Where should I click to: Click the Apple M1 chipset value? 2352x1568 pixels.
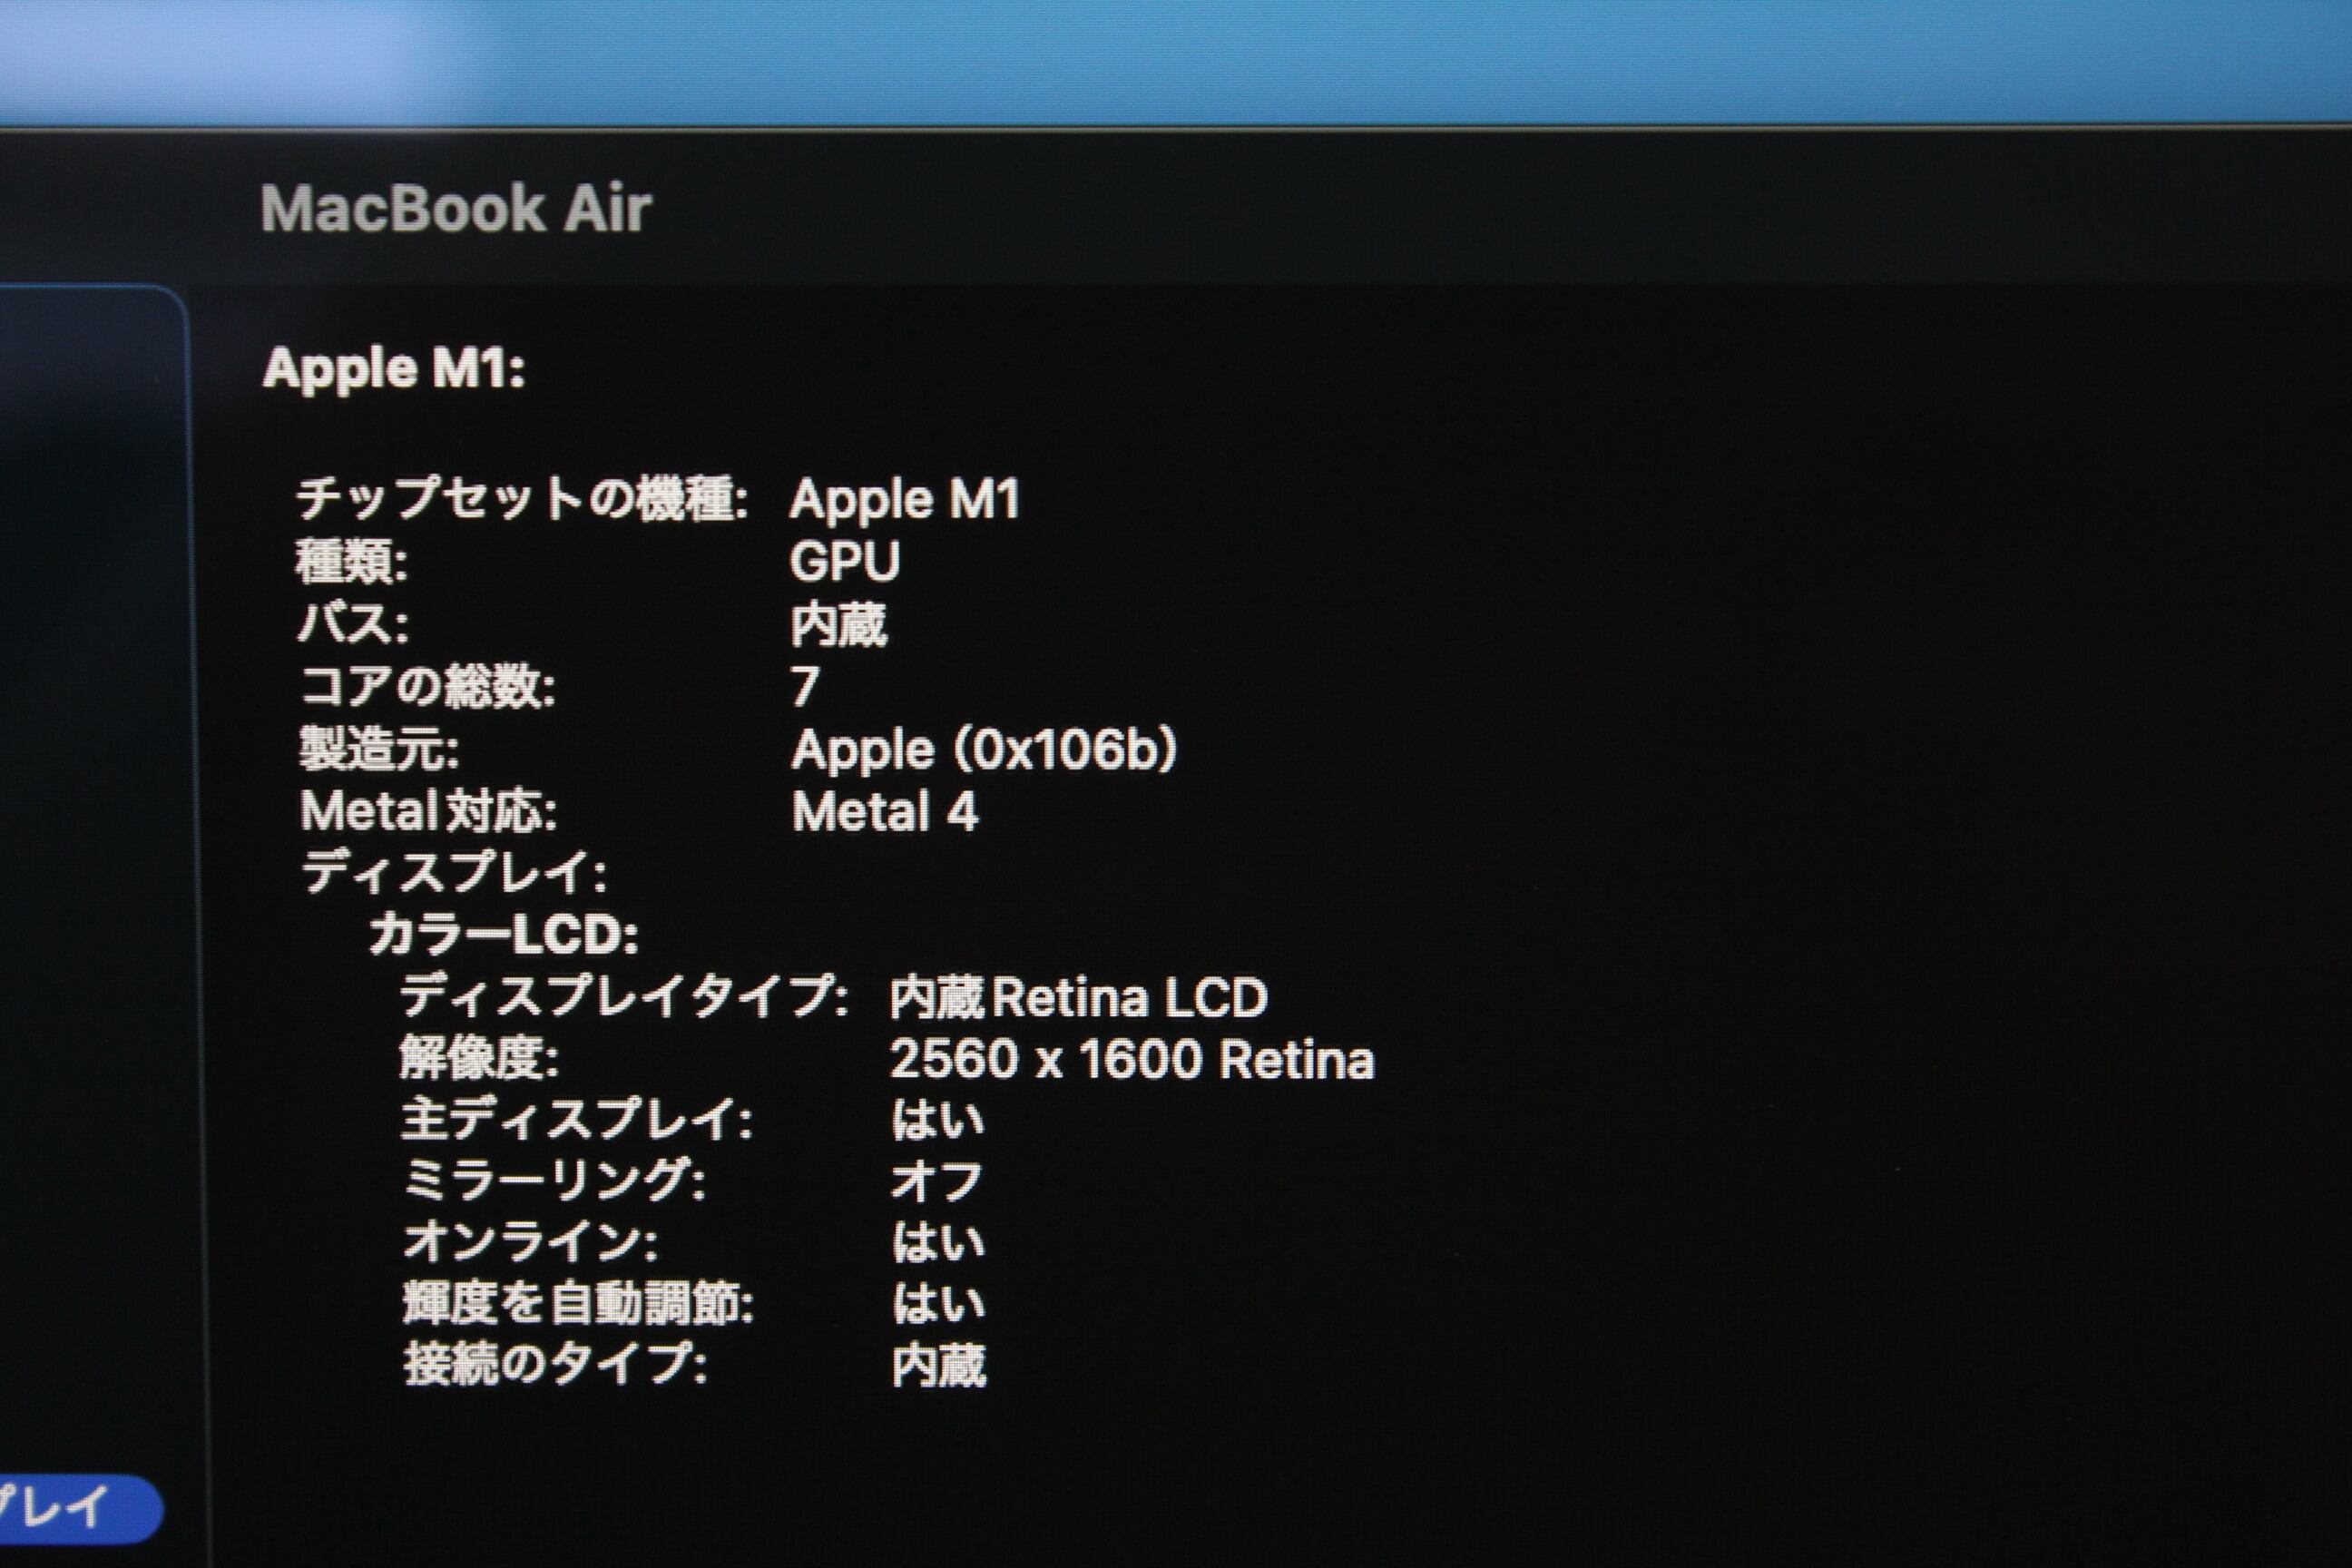(905, 499)
